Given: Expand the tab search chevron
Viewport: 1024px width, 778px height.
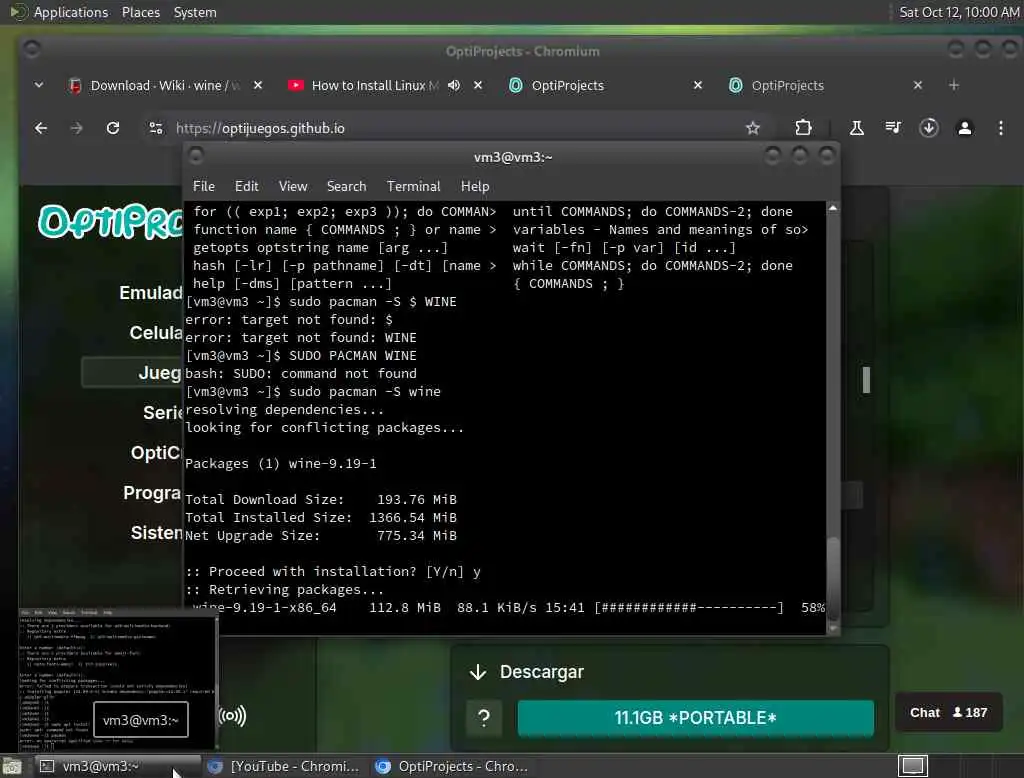Looking at the screenshot, I should pyautogui.click(x=39, y=85).
